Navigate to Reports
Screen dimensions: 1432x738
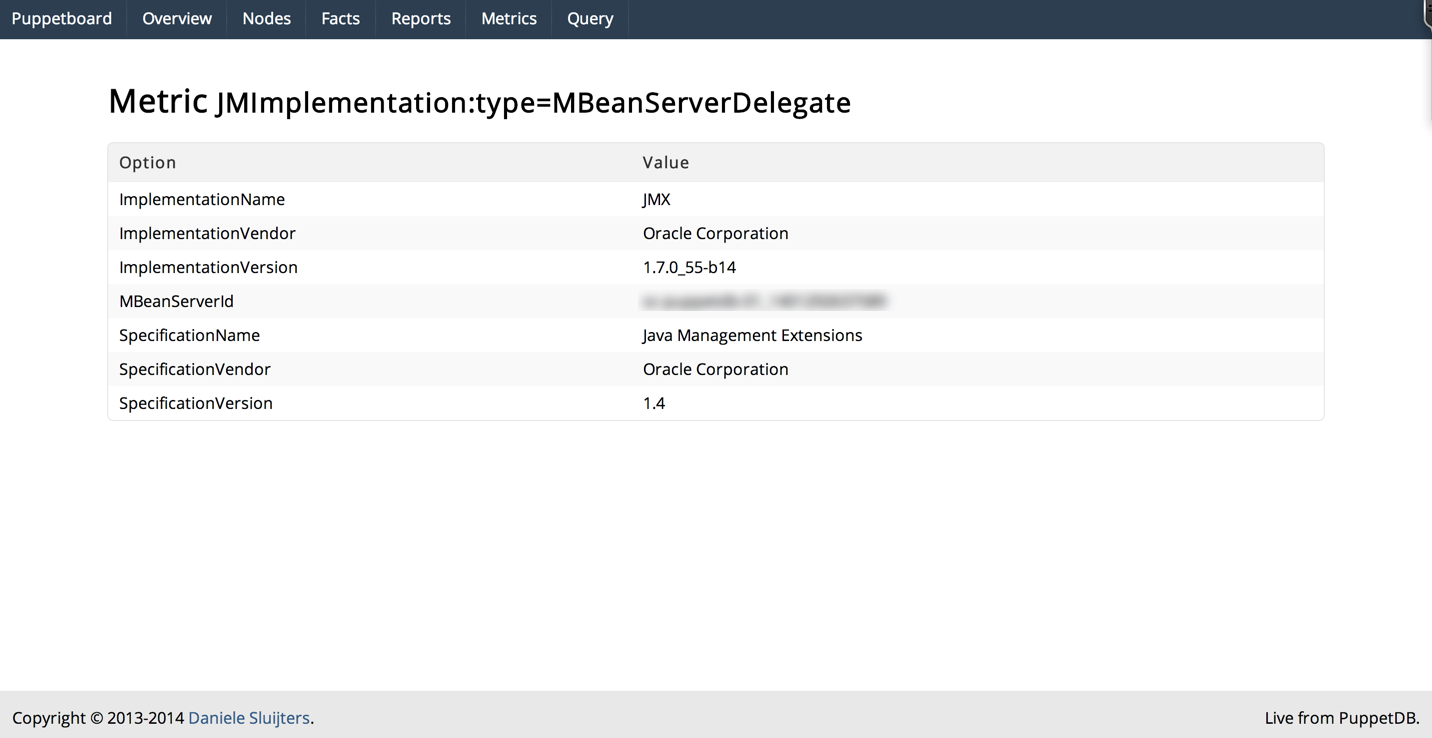click(420, 19)
